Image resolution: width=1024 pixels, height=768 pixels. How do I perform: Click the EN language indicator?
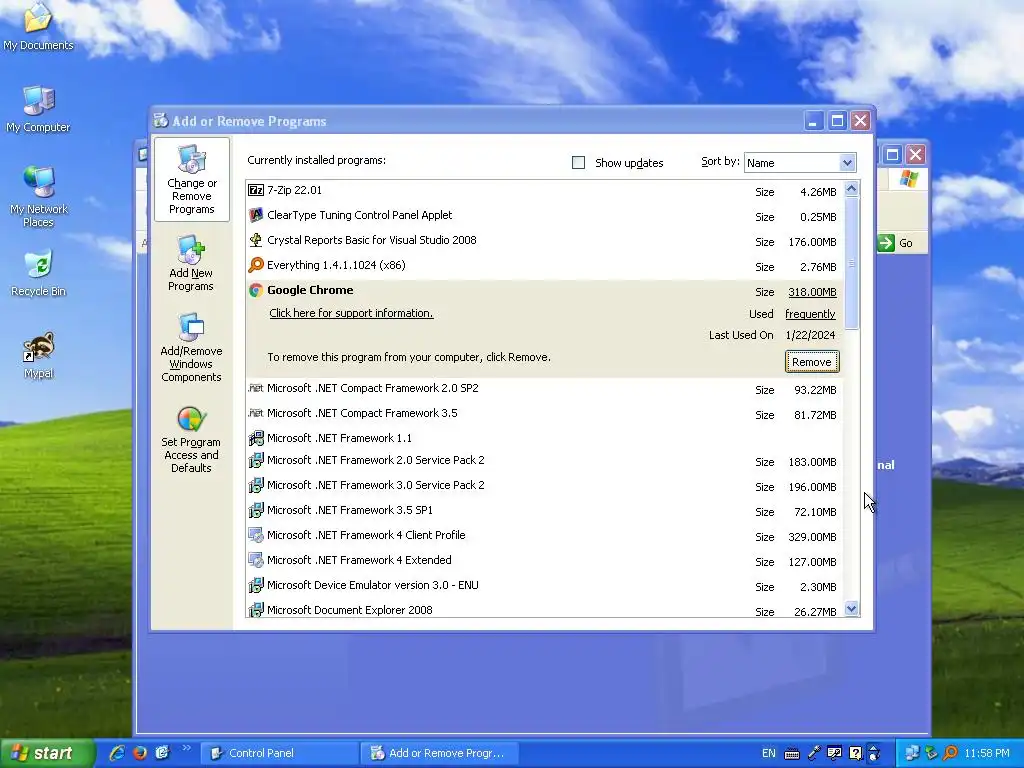point(769,753)
